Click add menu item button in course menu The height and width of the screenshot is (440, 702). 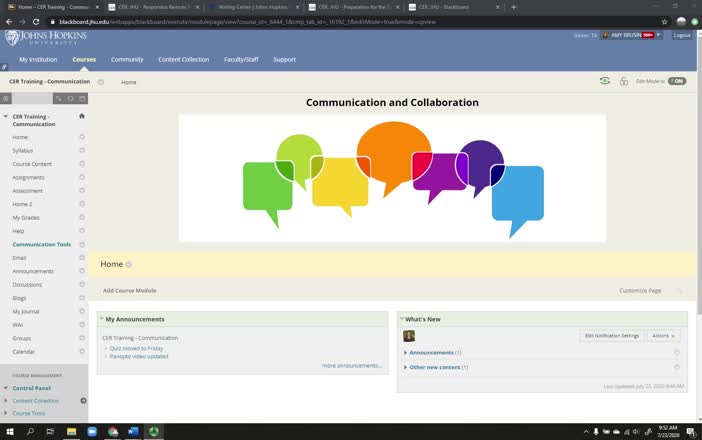pyautogui.click(x=6, y=98)
